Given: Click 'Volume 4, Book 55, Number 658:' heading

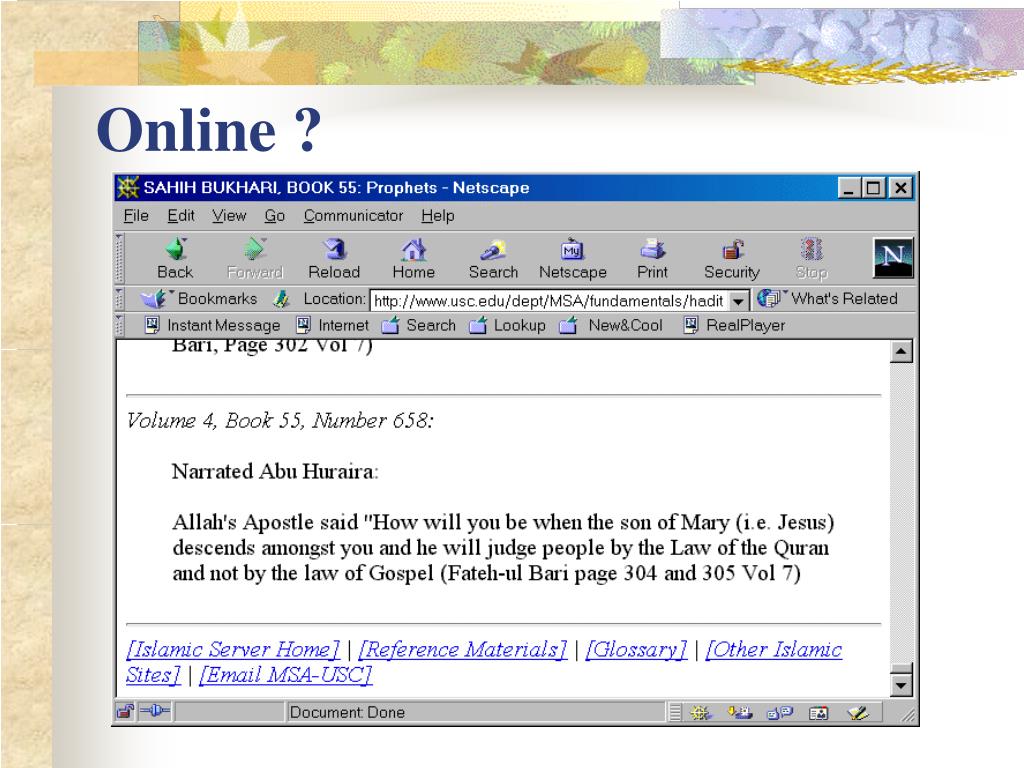Looking at the screenshot, I should click(280, 420).
